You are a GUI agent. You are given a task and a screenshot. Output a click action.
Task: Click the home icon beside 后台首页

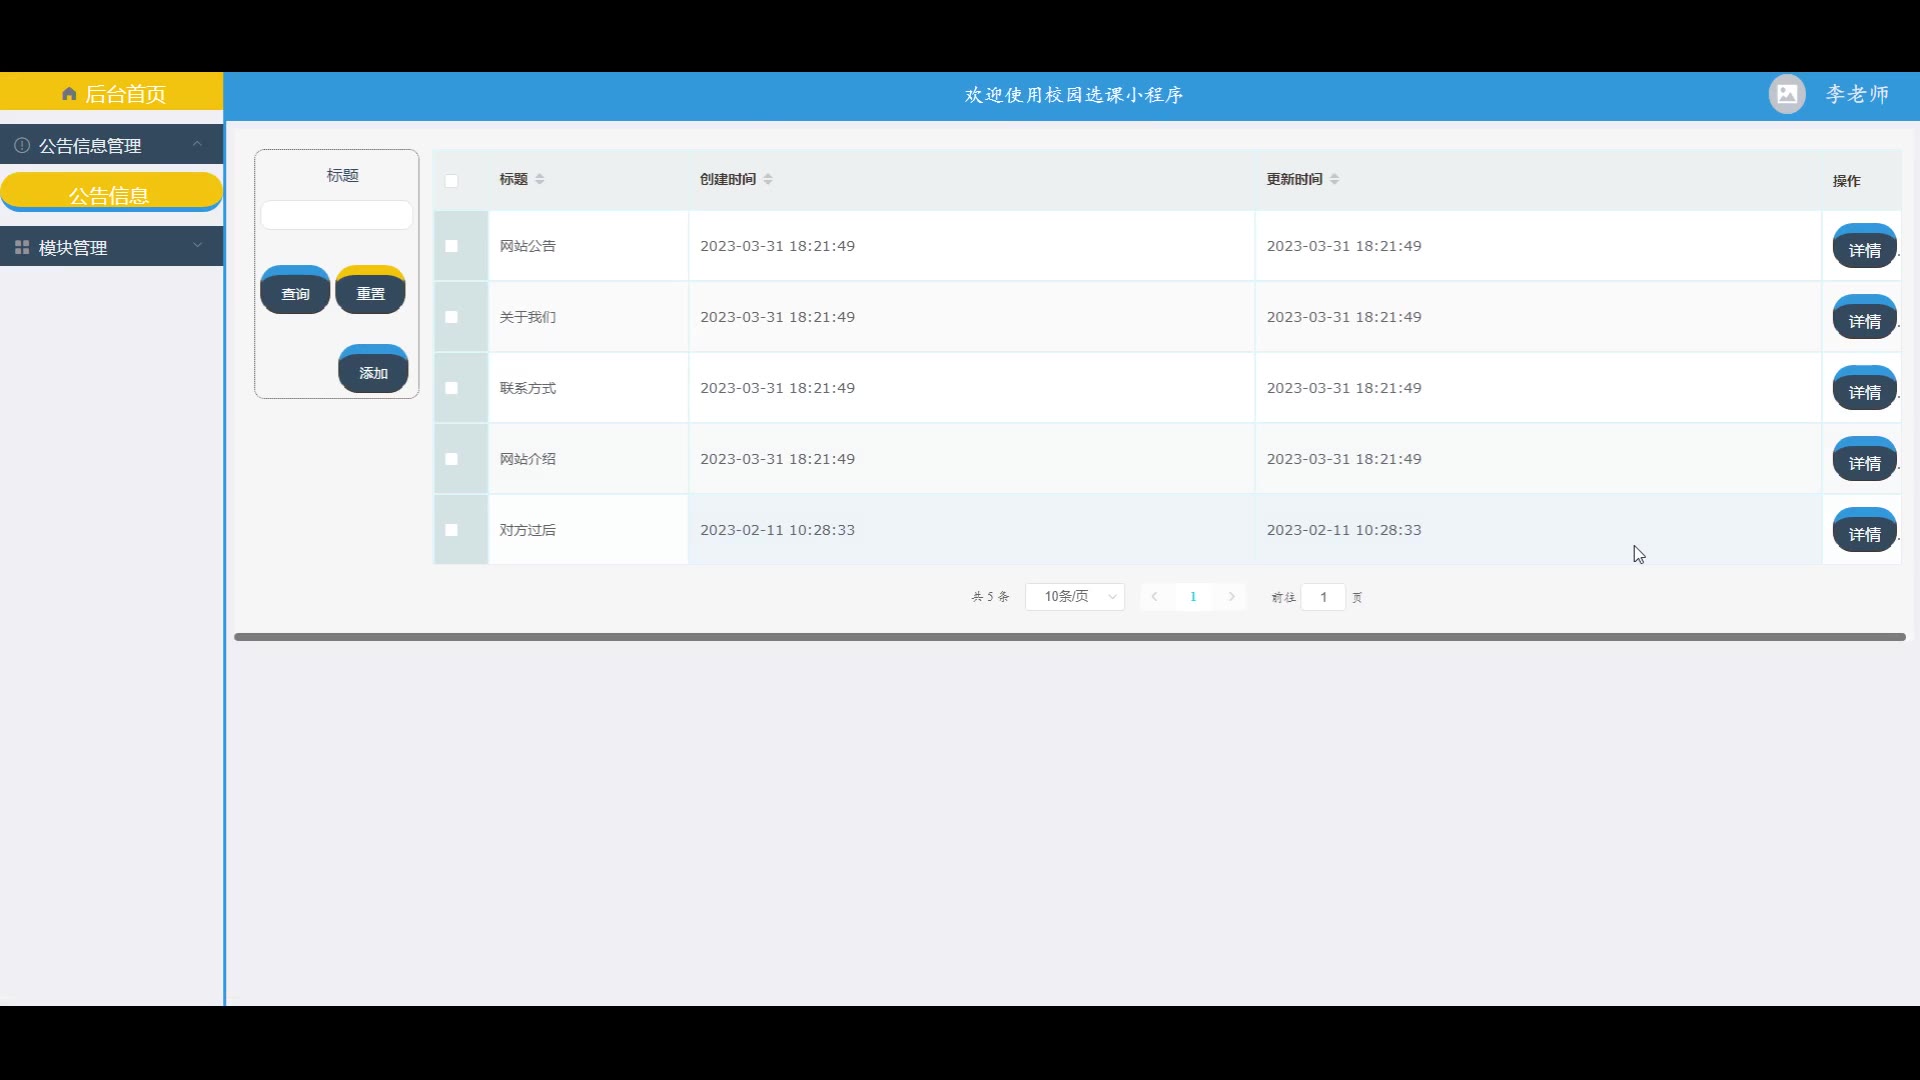pos(69,94)
